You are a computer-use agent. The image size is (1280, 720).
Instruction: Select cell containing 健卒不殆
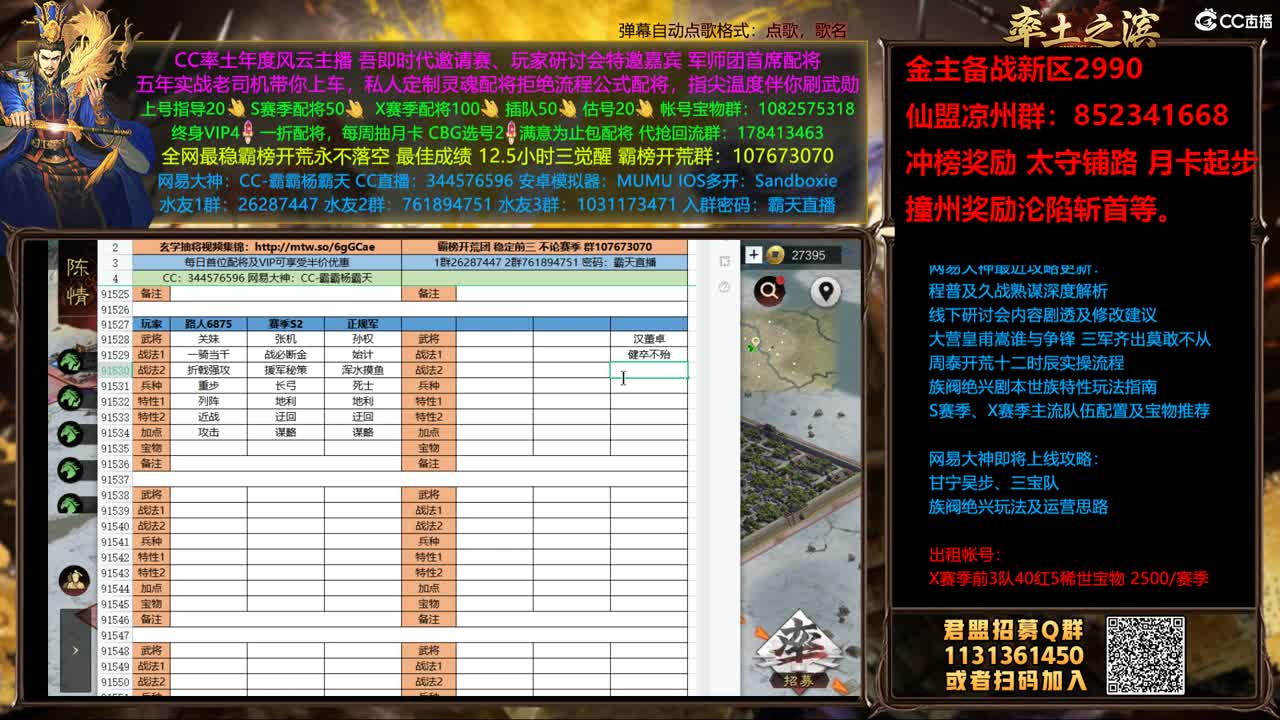tap(649, 355)
